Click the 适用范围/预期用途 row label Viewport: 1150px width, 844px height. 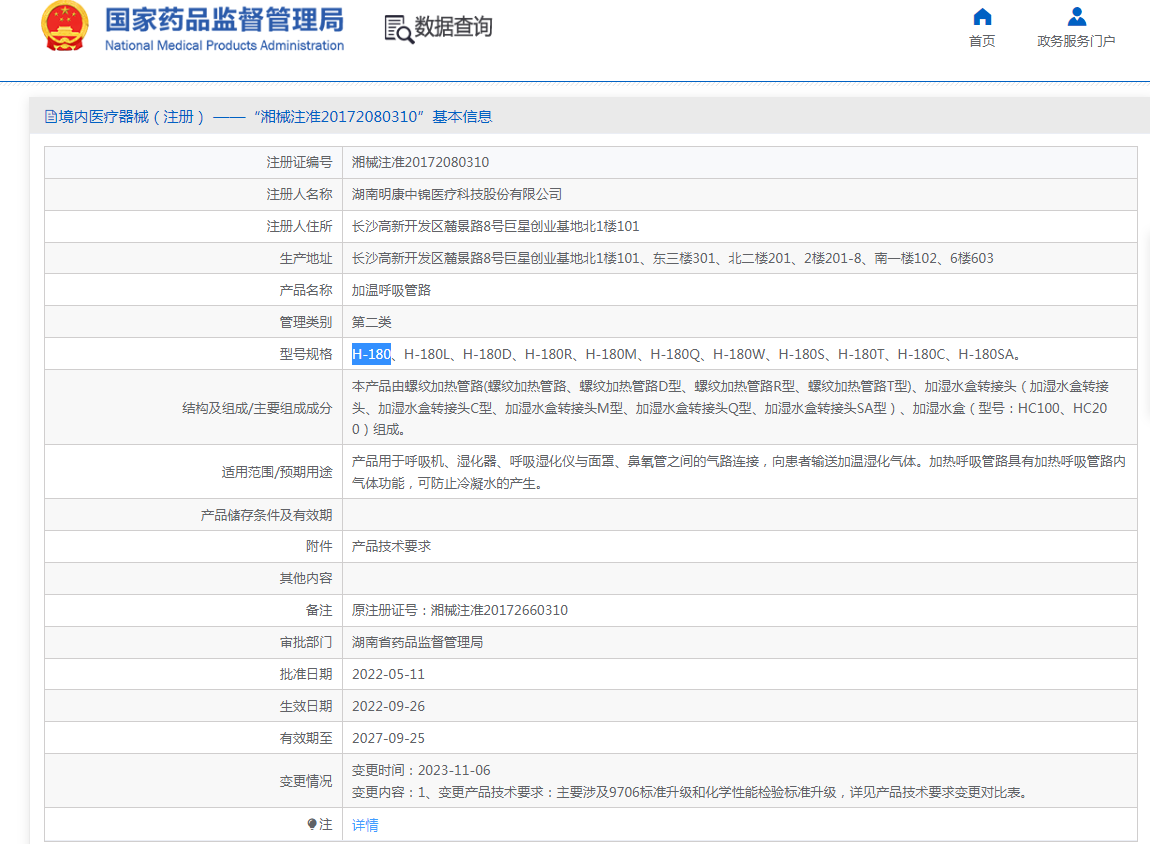pyautogui.click(x=277, y=472)
